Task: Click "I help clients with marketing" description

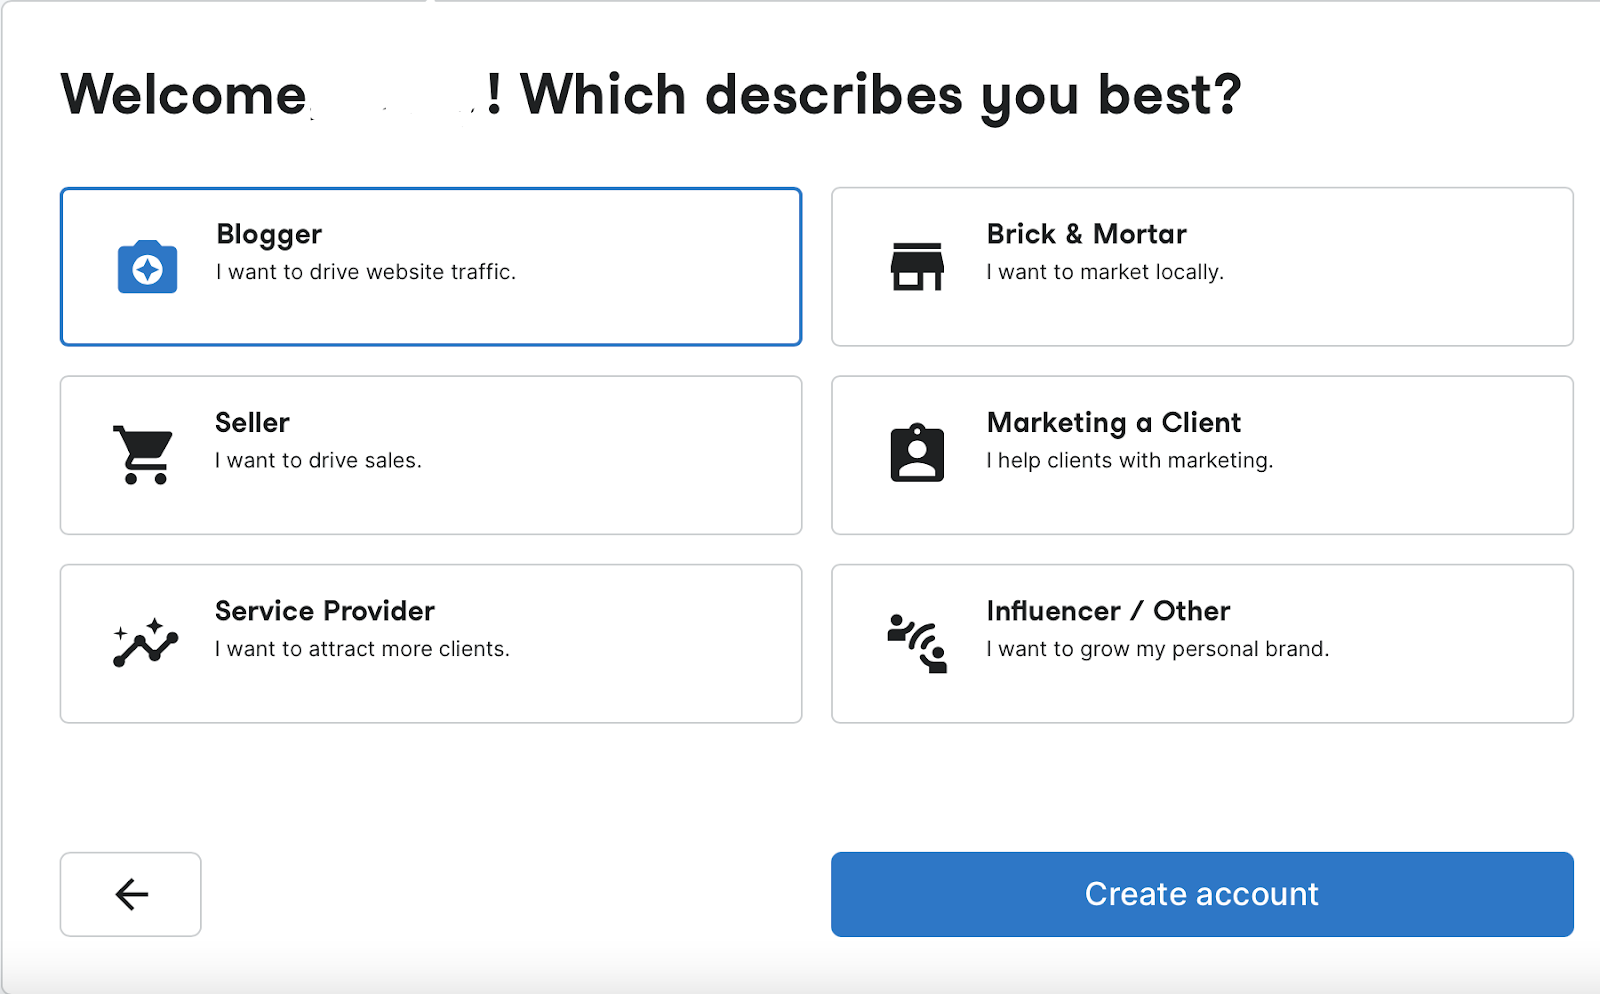Action: pos(1129,461)
